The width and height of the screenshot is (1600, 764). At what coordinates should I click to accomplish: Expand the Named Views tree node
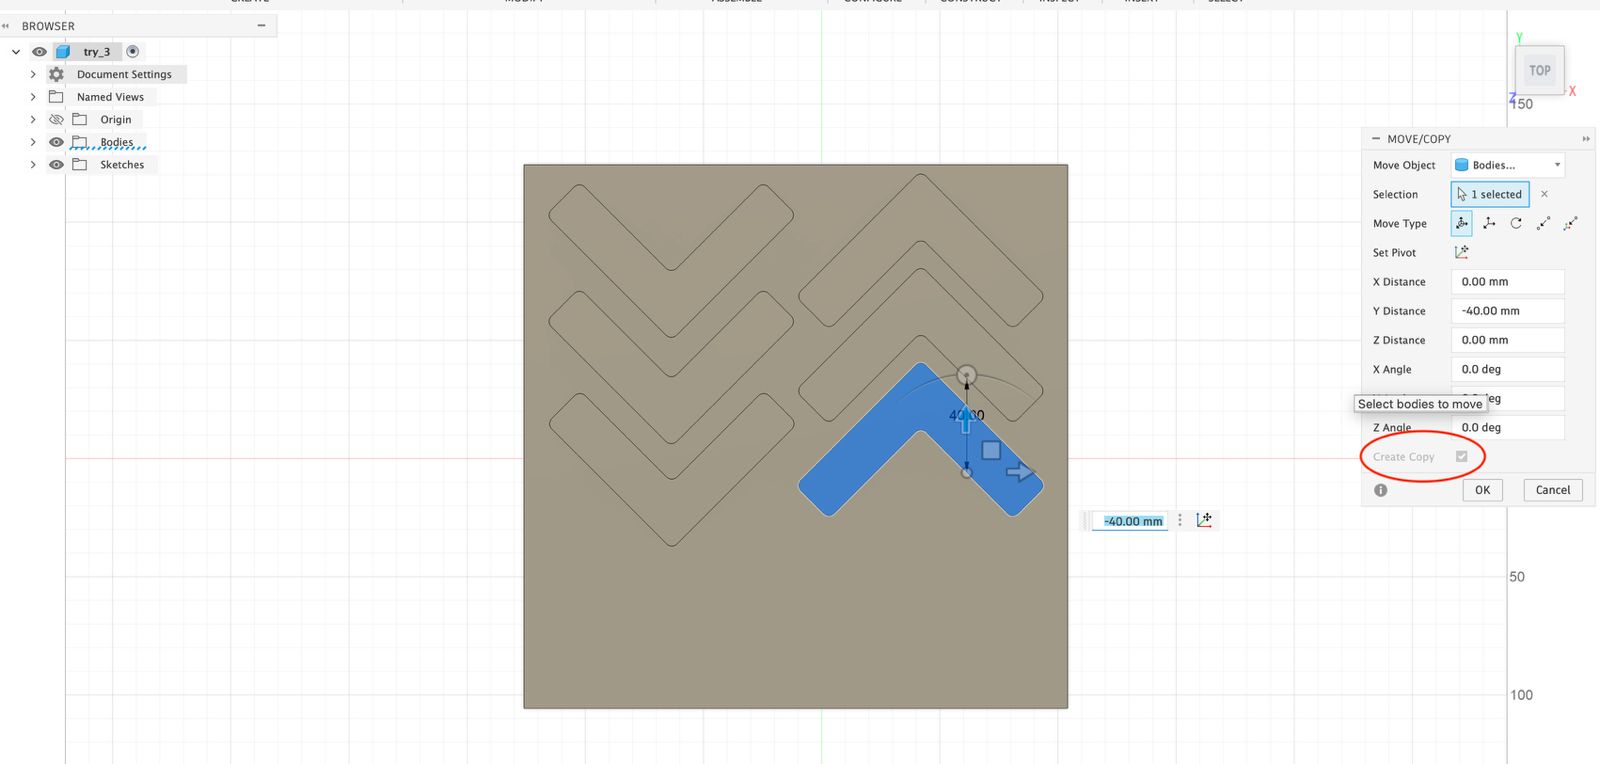pyautogui.click(x=33, y=97)
